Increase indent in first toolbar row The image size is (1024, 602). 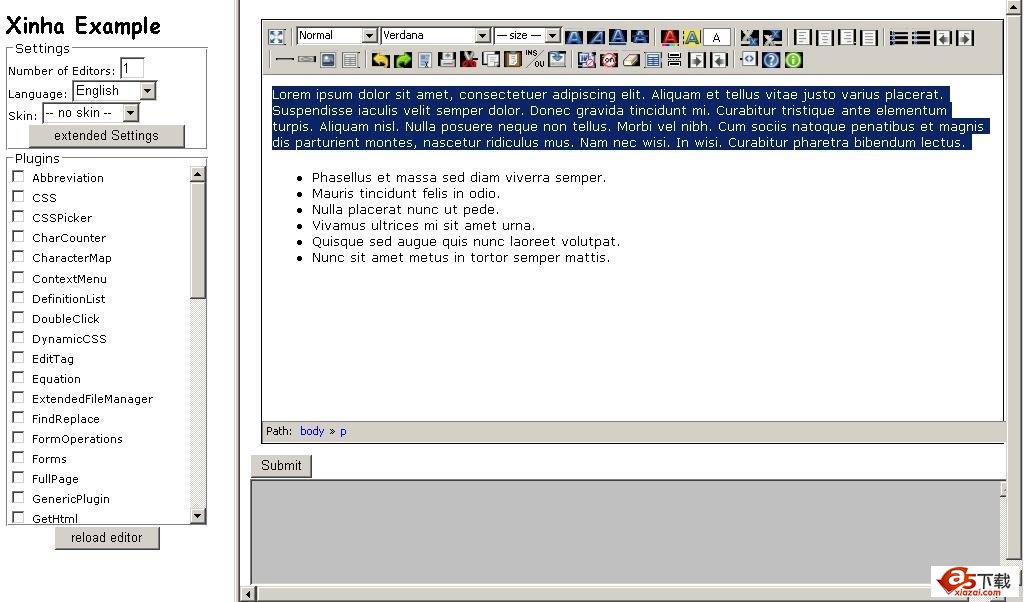(965, 38)
